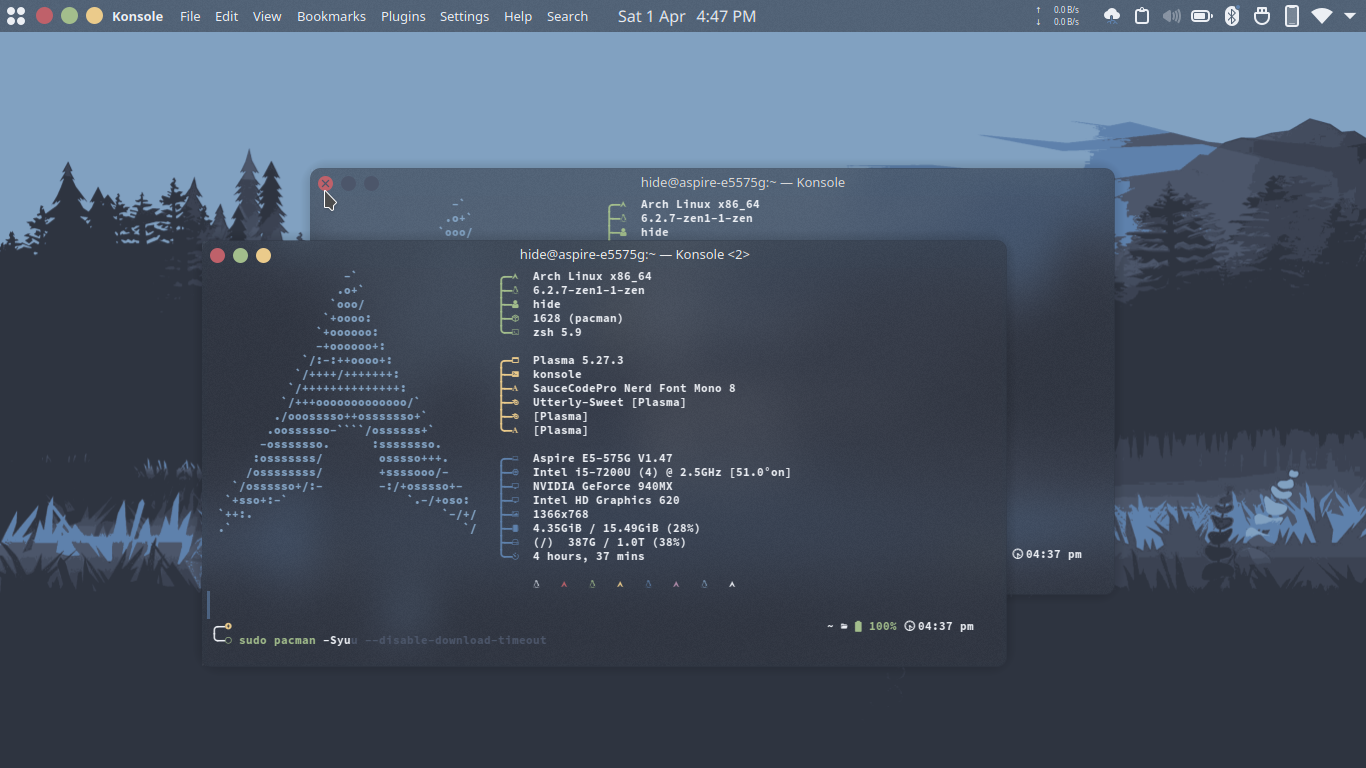Open the Help menu
Screen dimensions: 1366x768
(x=518, y=16)
